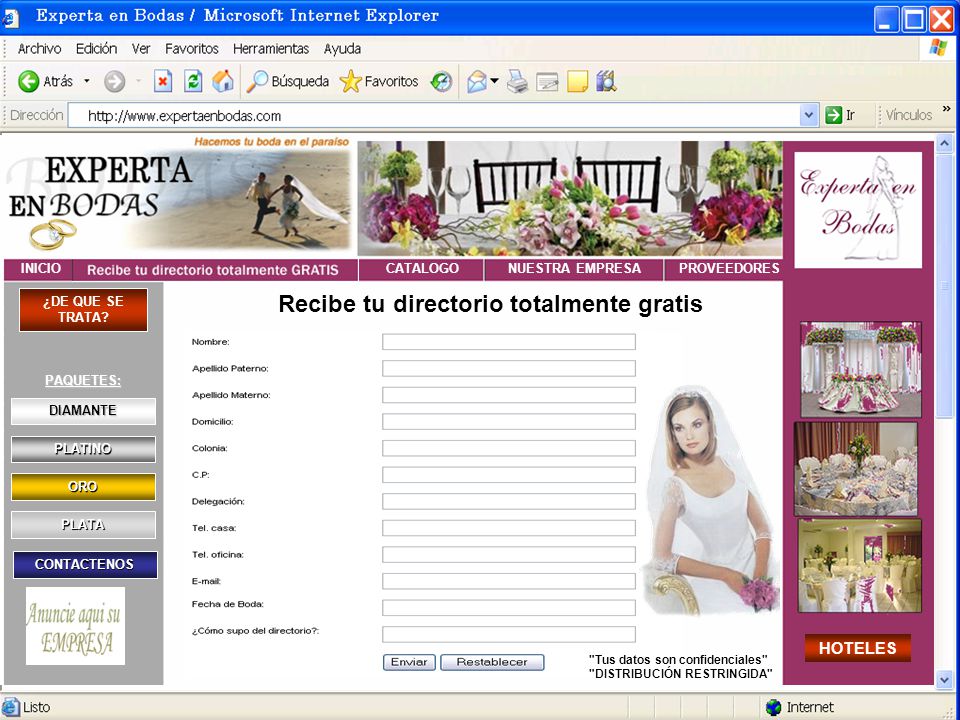960x720 pixels.
Task: Click the CONTACTENOS button
Action: (85, 564)
